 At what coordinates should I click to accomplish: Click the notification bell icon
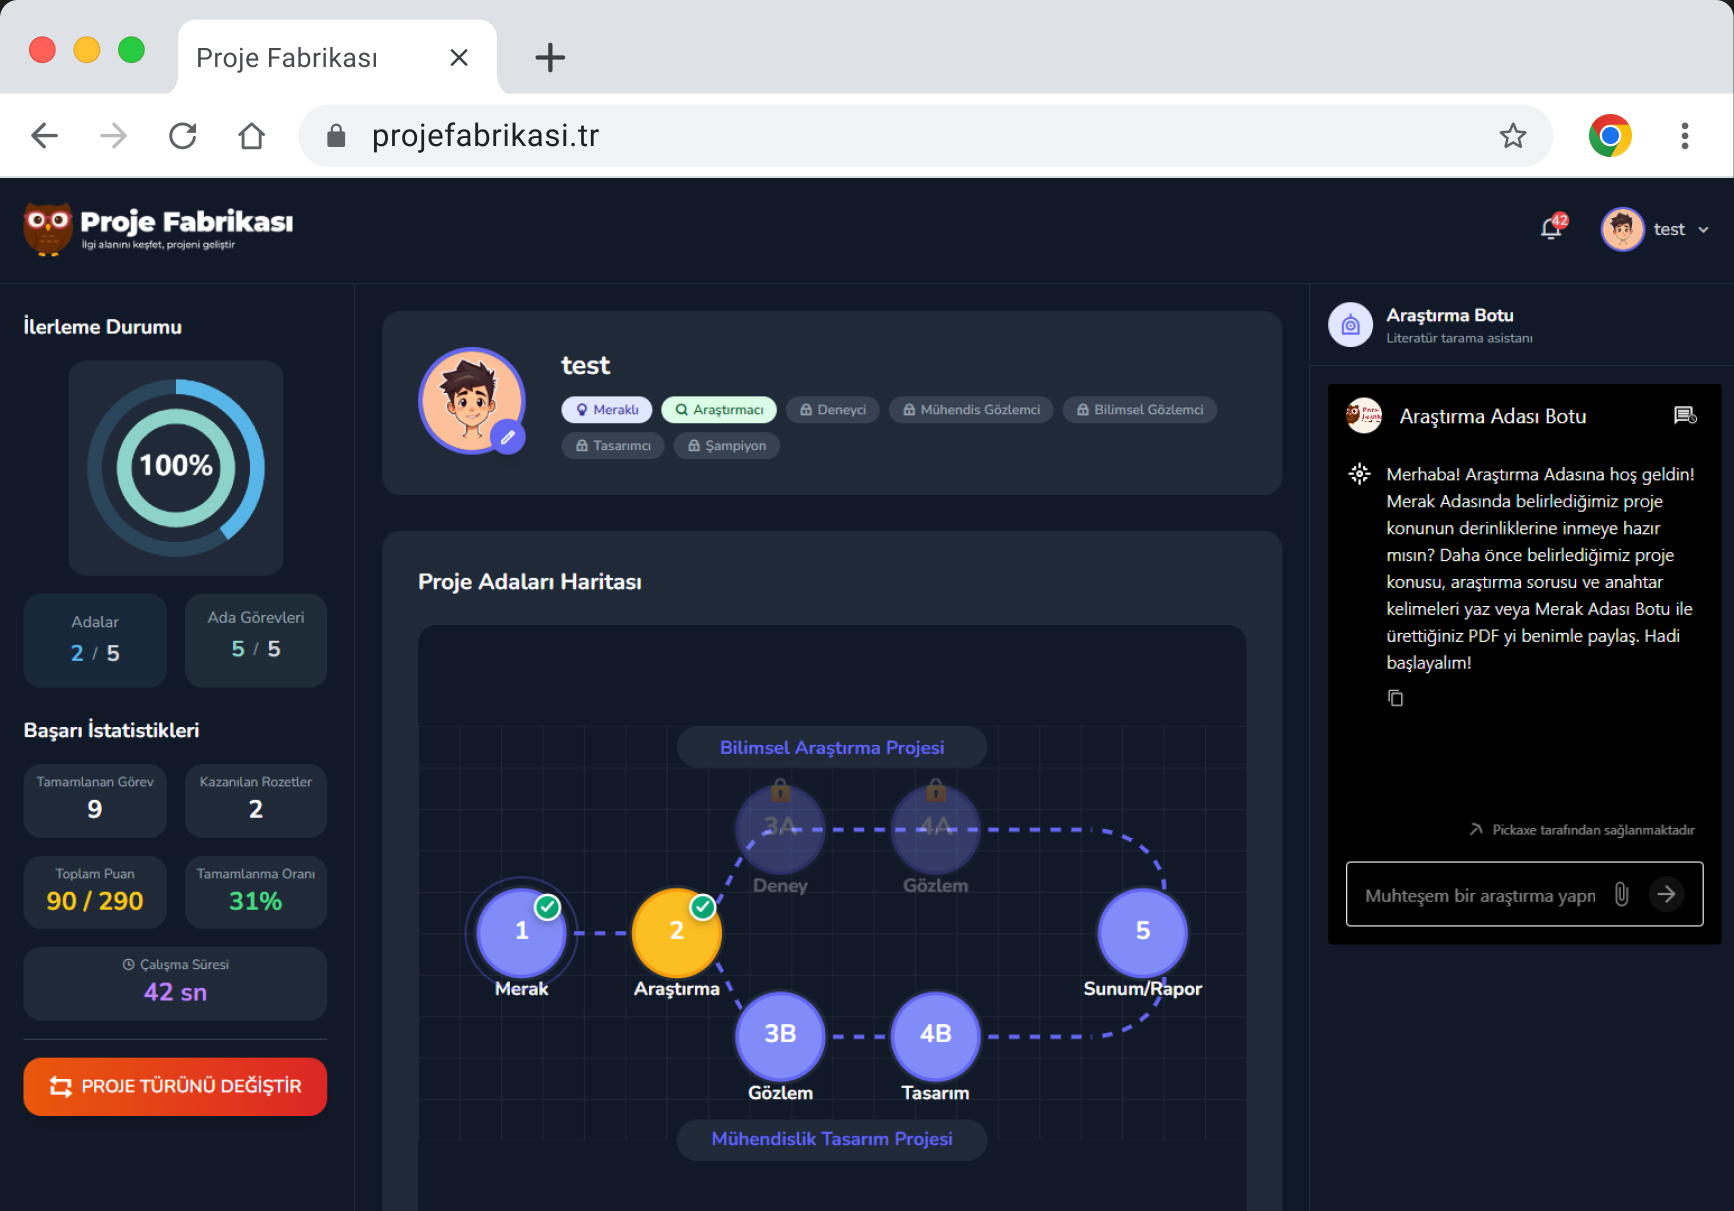point(1552,229)
